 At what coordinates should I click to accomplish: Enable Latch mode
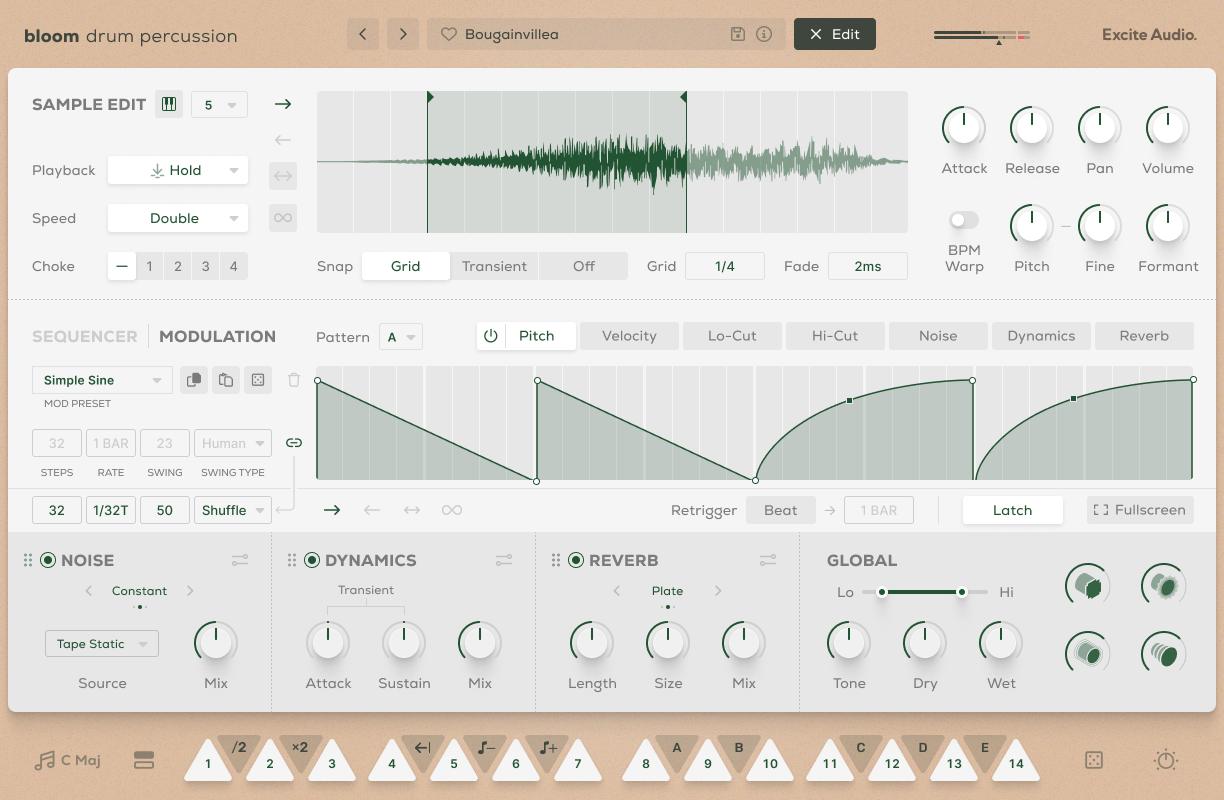pos(1012,510)
